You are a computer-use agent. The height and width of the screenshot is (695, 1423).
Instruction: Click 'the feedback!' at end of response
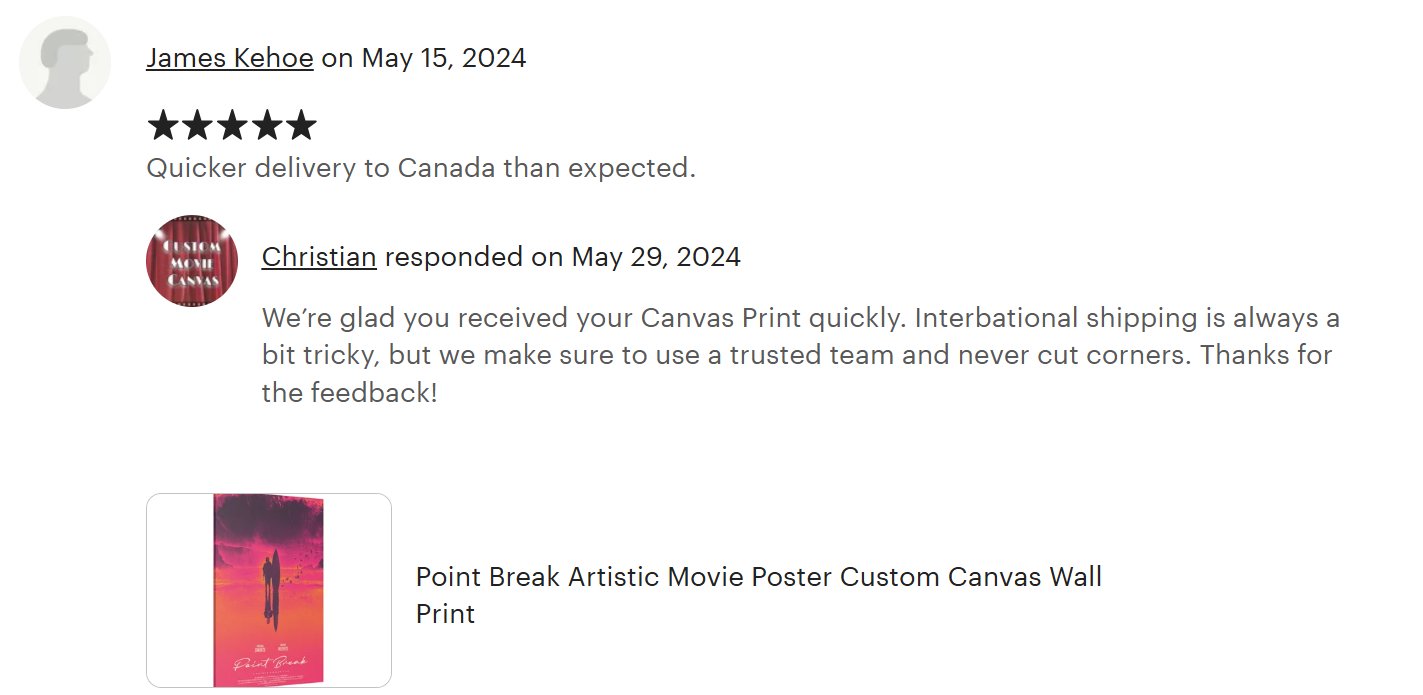pyautogui.click(x=349, y=393)
